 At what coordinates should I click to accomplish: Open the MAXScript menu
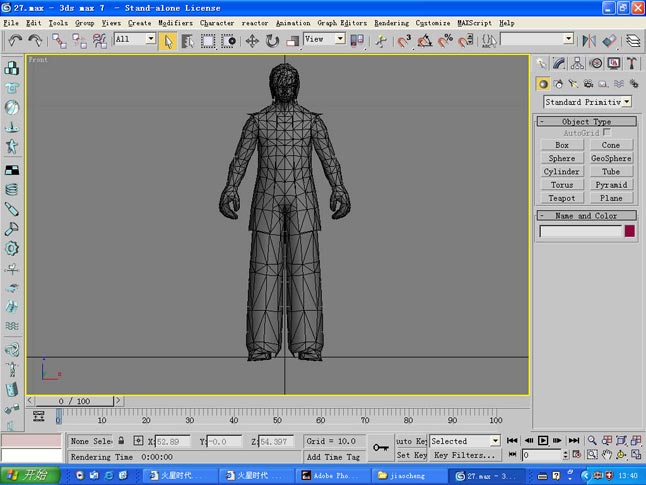point(474,23)
